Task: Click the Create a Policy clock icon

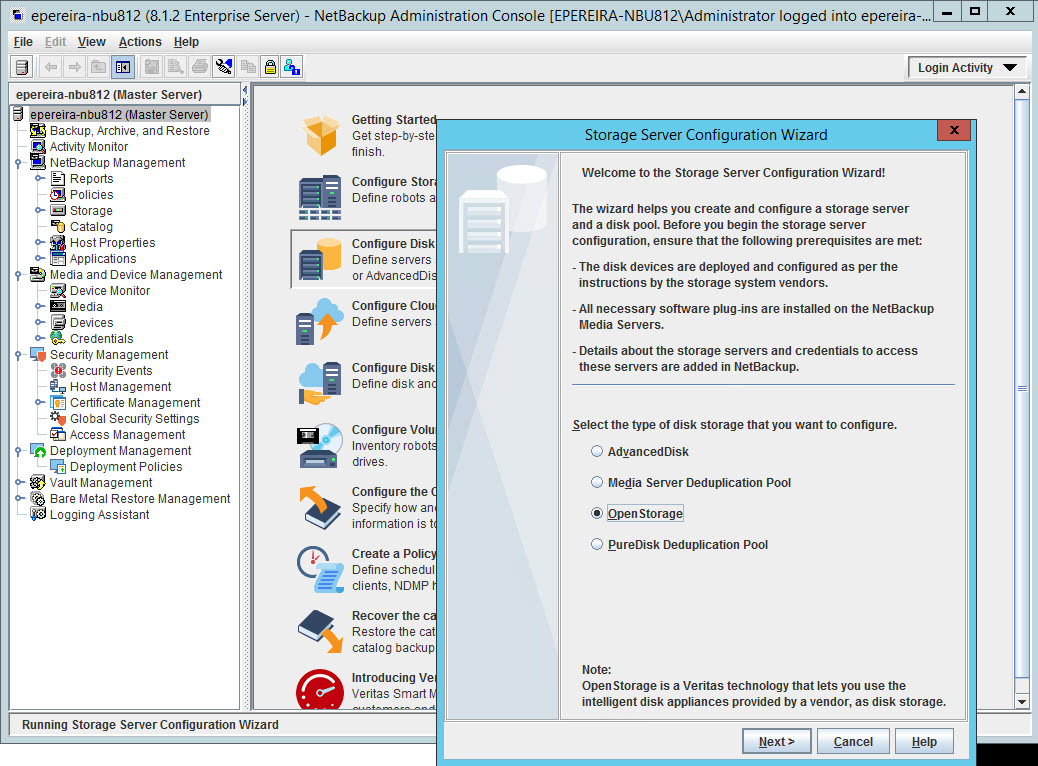Action: (x=320, y=569)
